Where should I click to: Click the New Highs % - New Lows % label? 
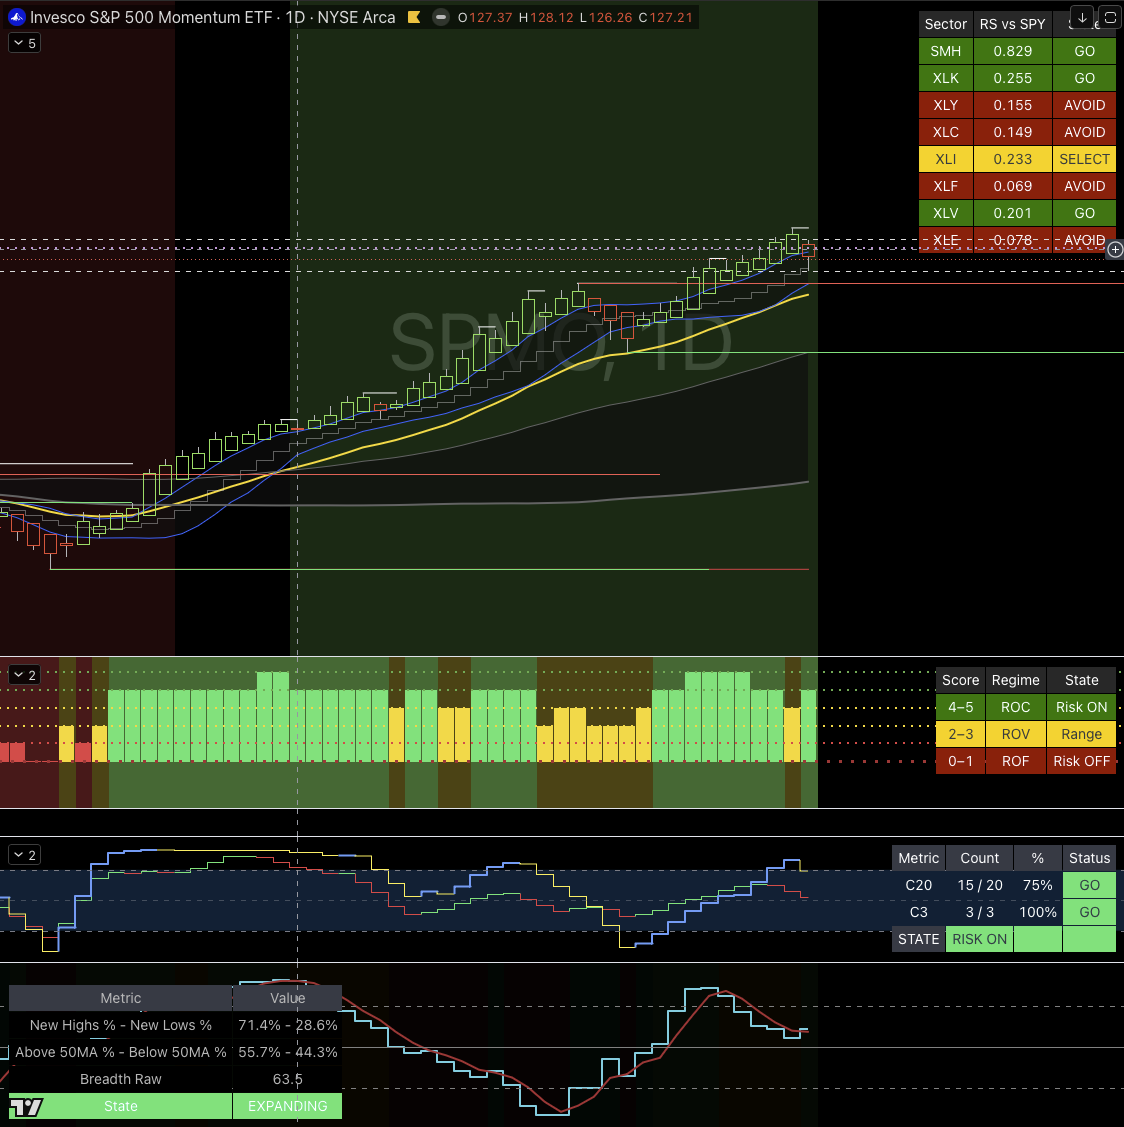pyautogui.click(x=121, y=1025)
